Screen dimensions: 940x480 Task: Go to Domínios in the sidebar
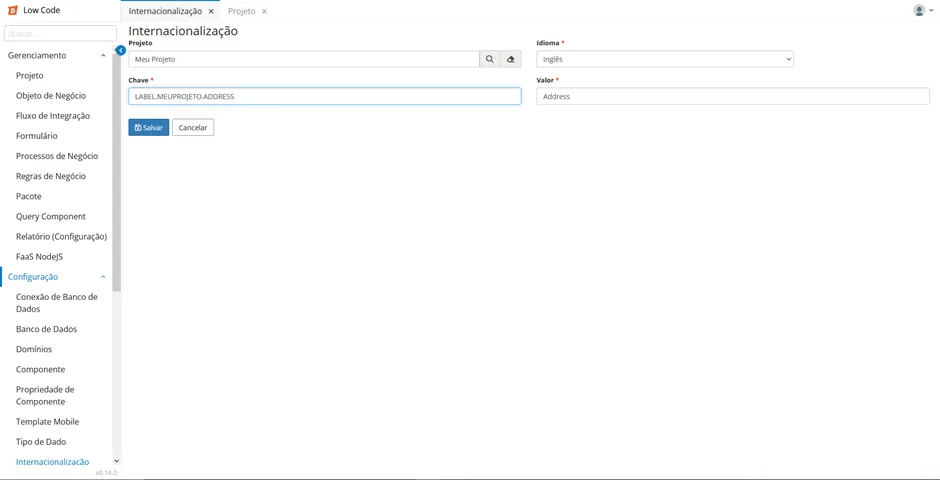coord(34,349)
